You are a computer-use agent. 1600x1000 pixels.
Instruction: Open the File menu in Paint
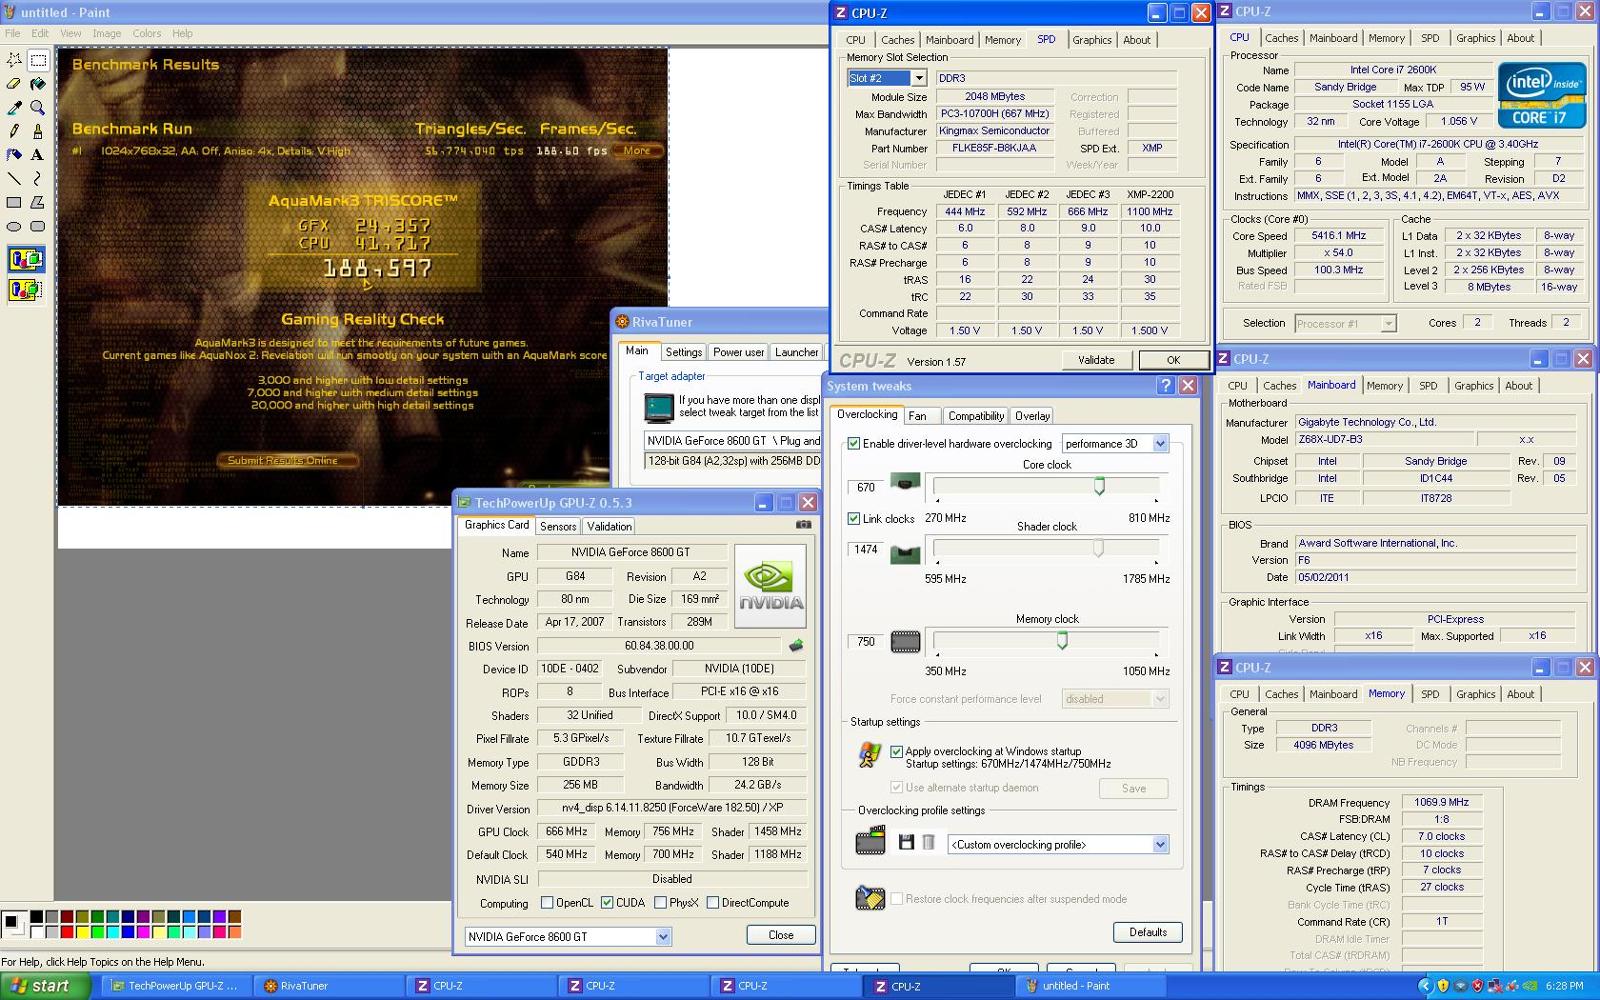[12, 33]
